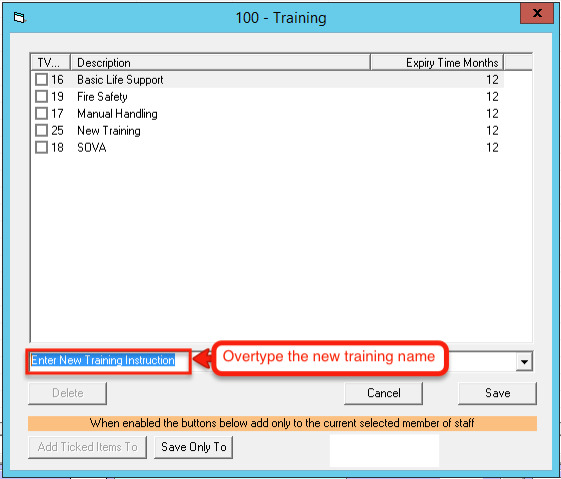
Task: Select the Basic Life Support description text
Action: pyautogui.click(x=120, y=80)
